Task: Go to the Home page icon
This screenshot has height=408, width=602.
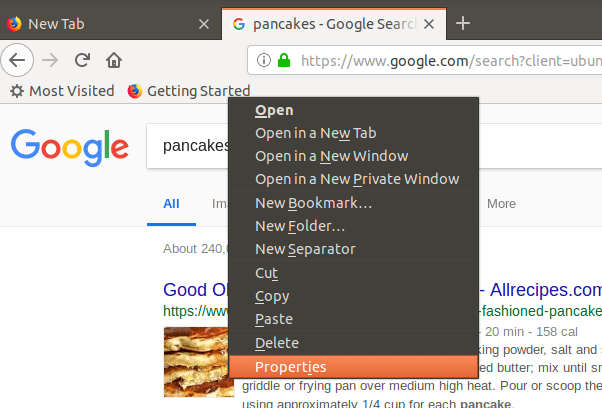Action: 114,60
